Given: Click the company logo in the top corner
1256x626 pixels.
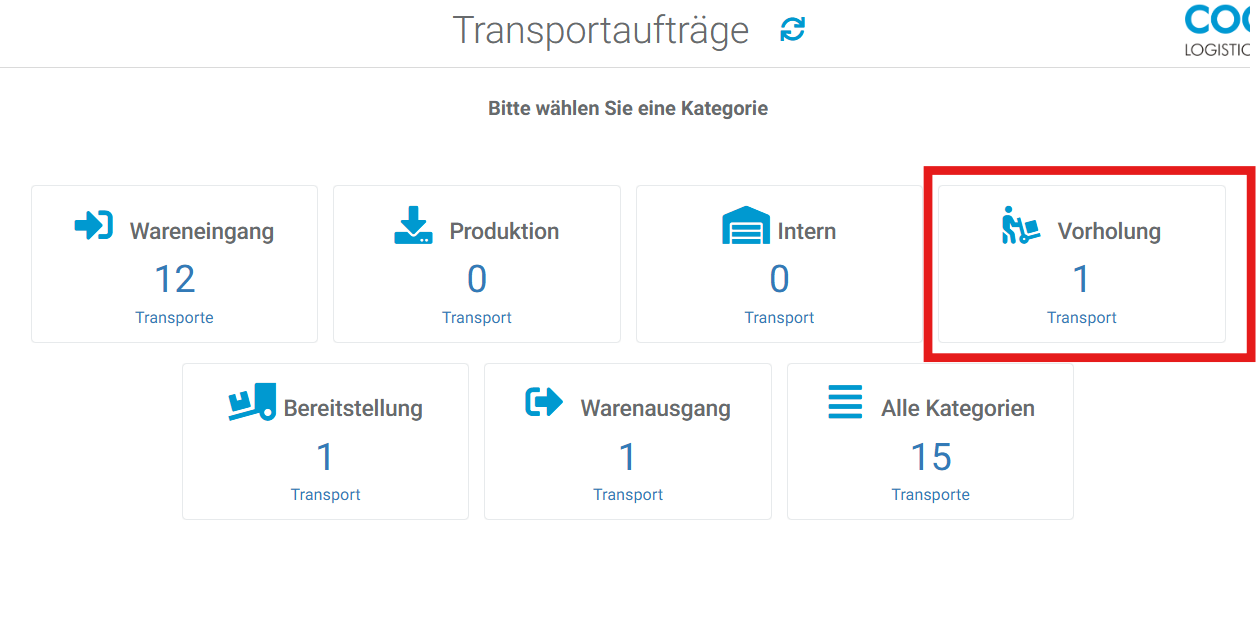Looking at the screenshot, I should click(x=1219, y=32).
